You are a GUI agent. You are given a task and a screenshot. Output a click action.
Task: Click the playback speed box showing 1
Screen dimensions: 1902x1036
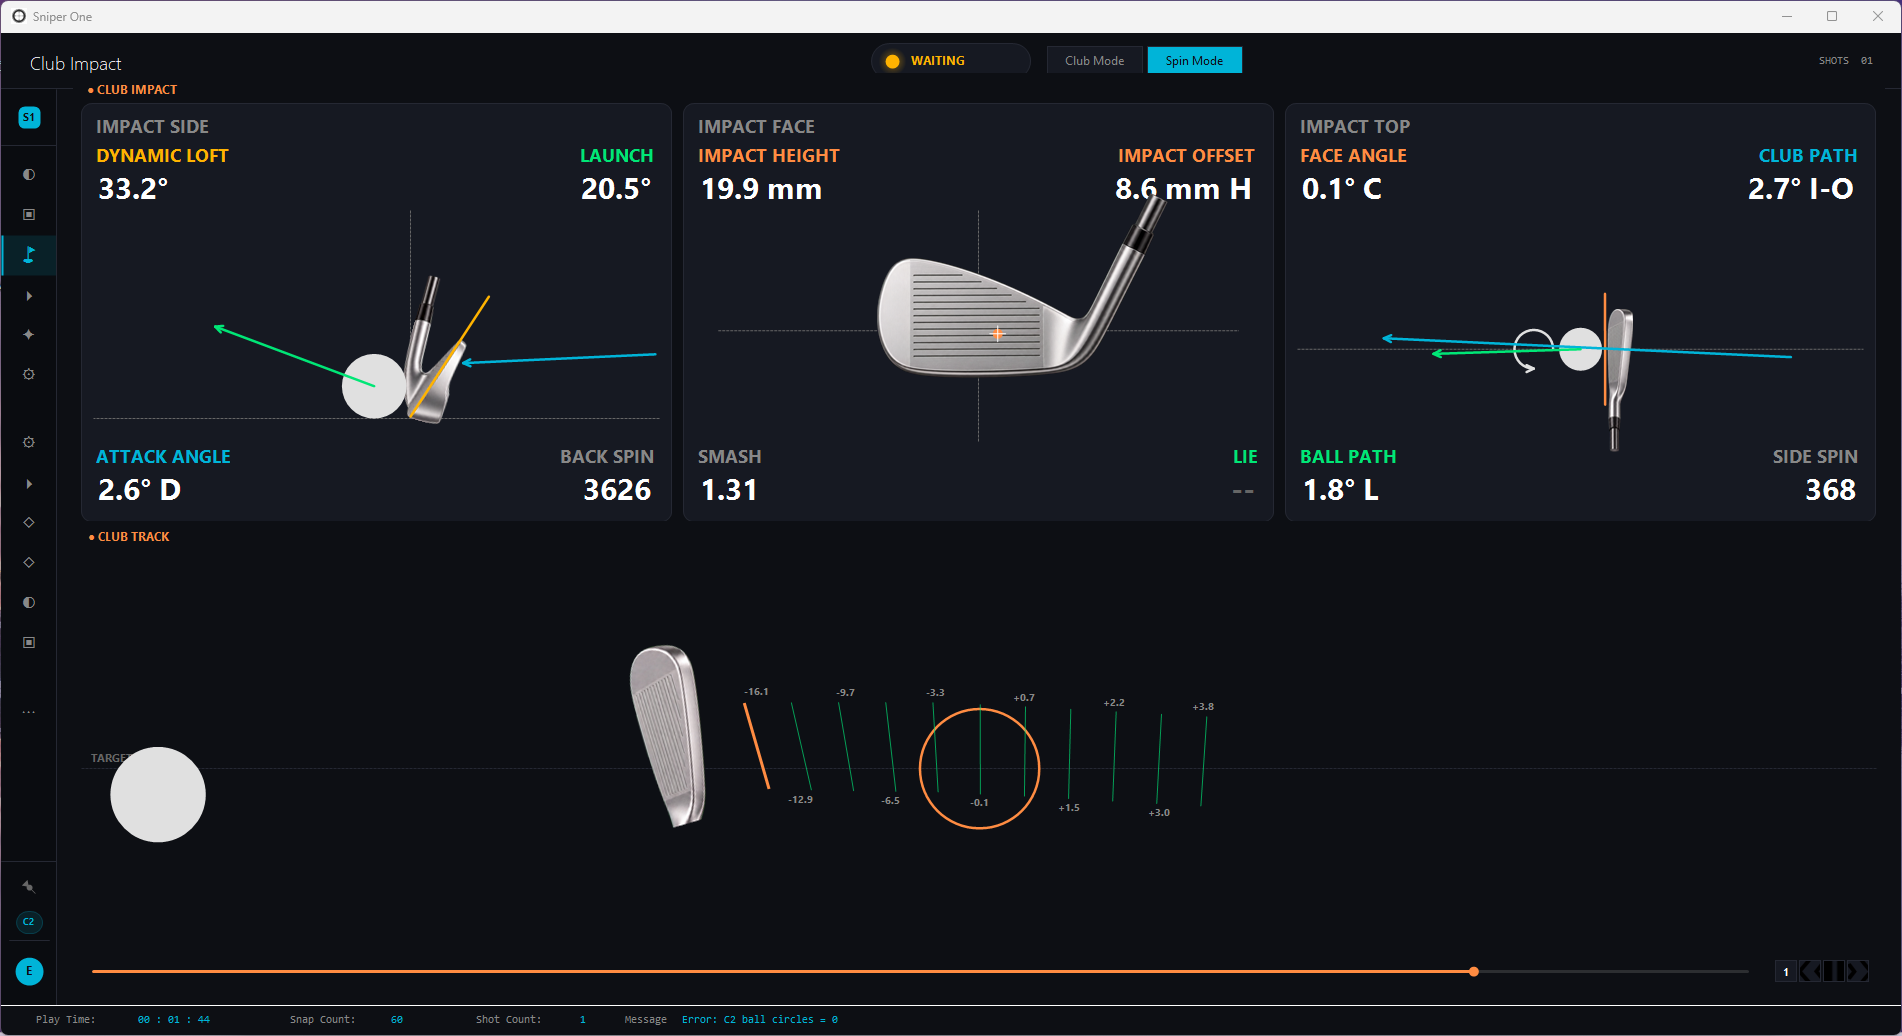(x=1786, y=971)
